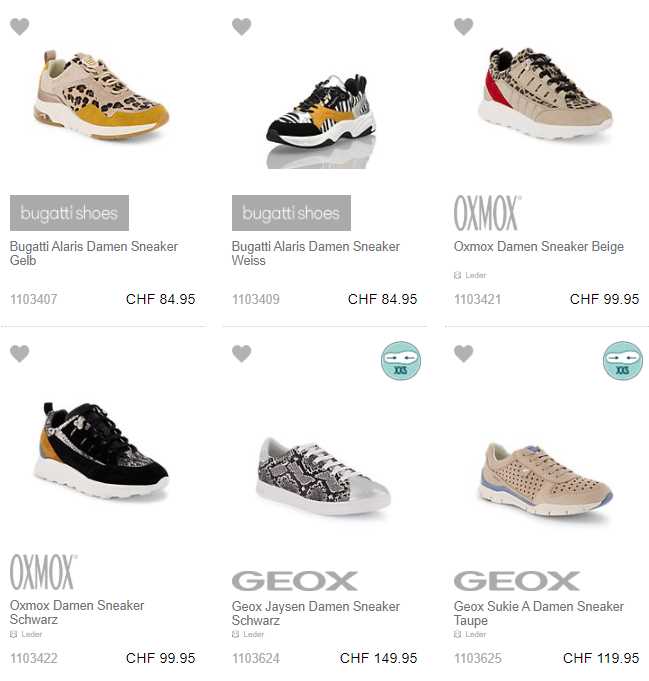Viewport: 649px width, 681px height.
Task: Add Oxmox Beige sneaker to favorites heart
Action: (x=464, y=26)
